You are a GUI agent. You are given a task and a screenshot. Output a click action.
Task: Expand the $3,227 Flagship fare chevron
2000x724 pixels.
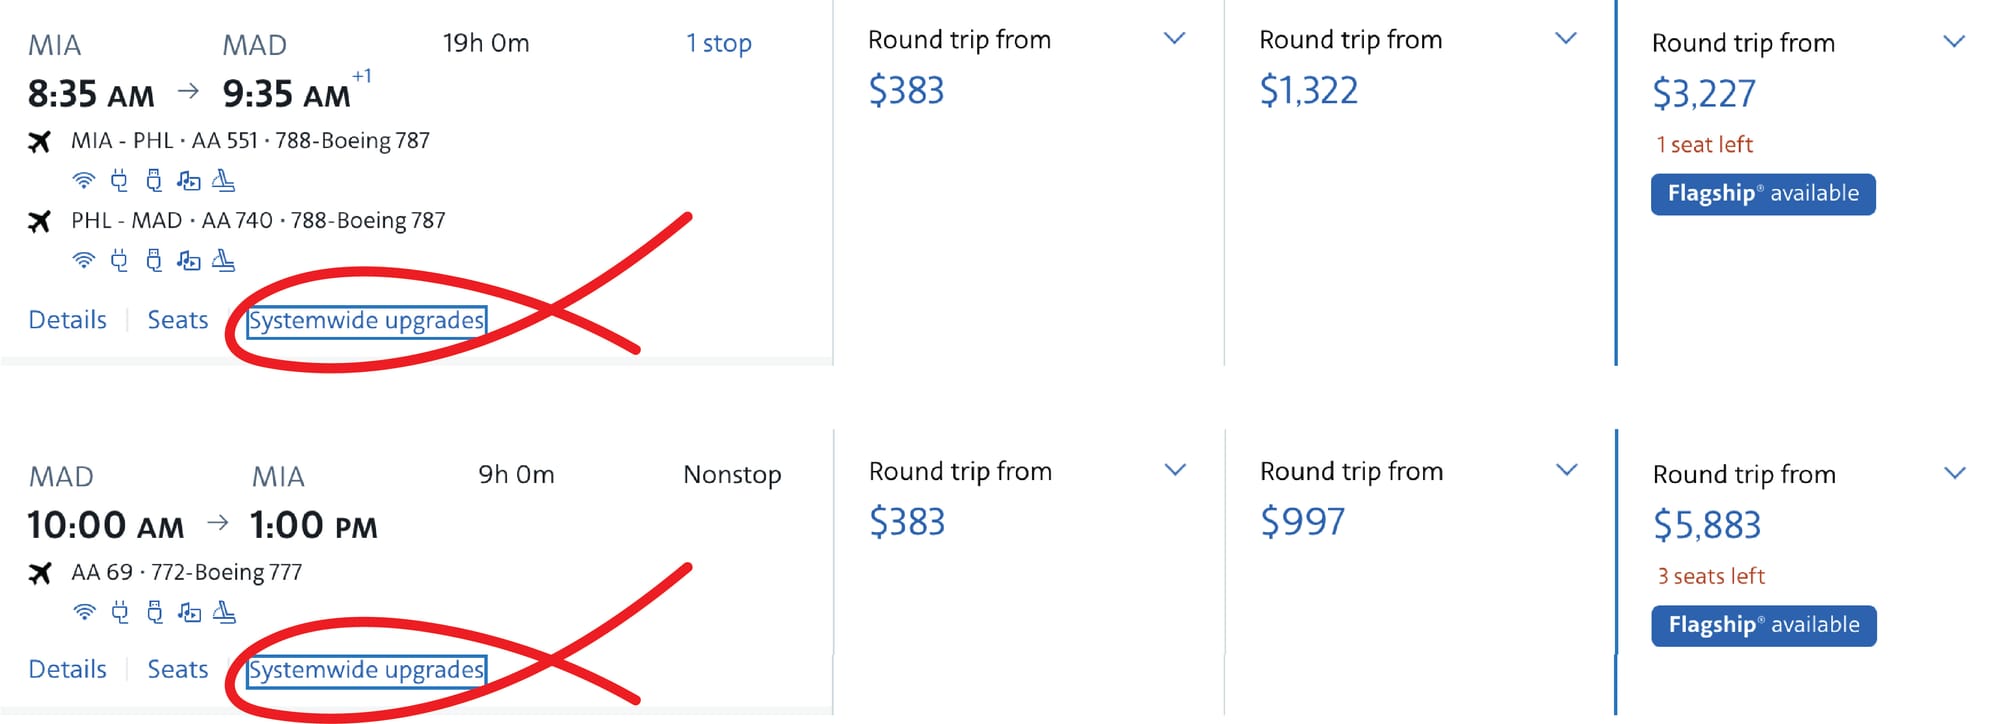click(1954, 42)
